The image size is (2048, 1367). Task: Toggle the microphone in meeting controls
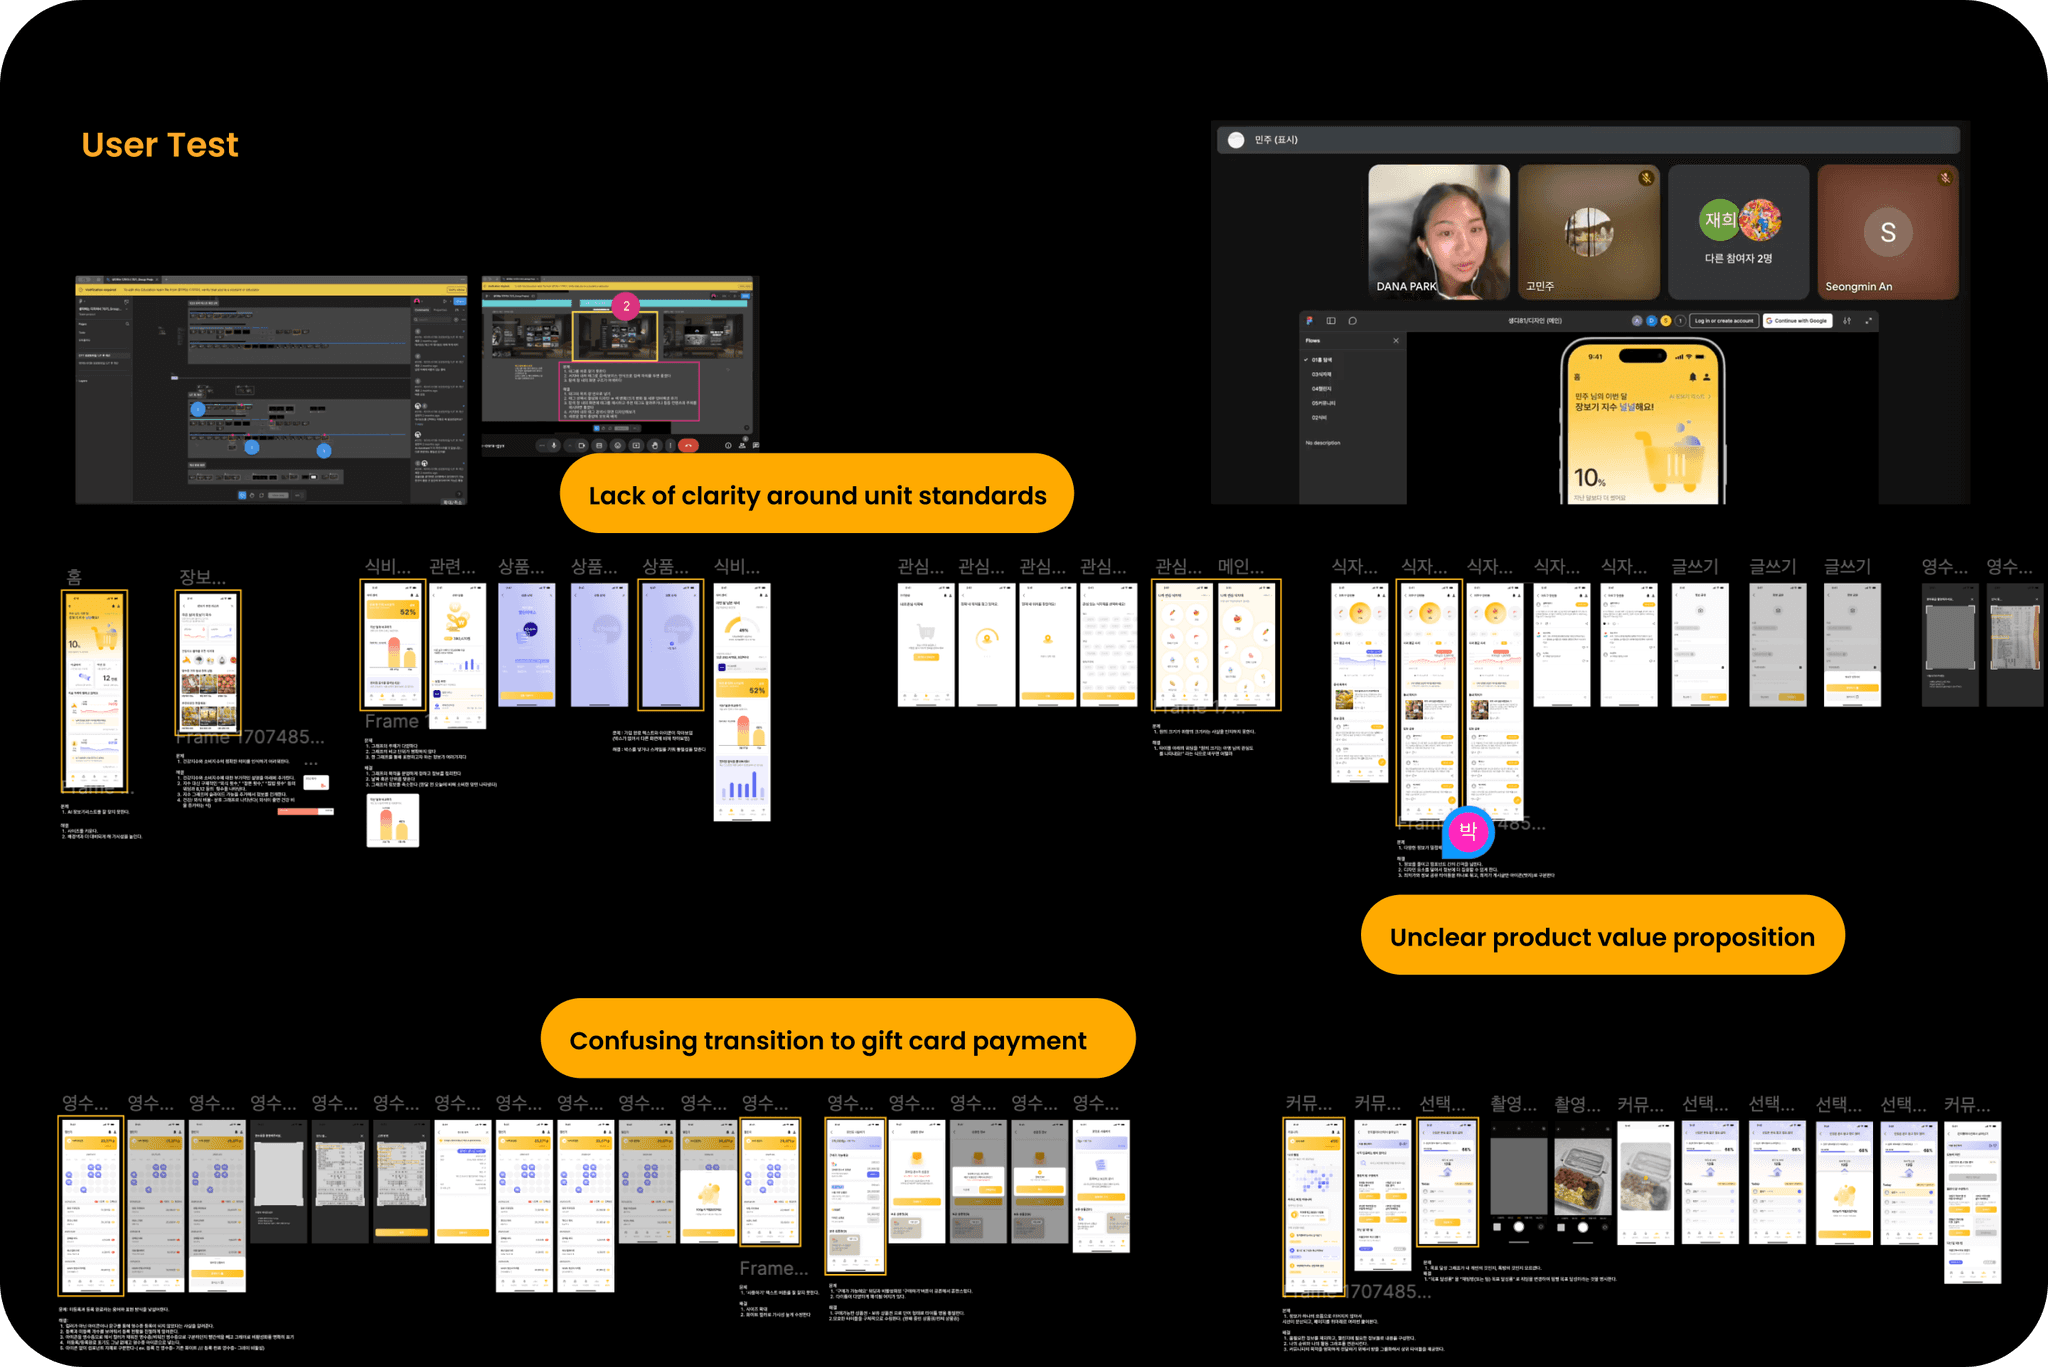click(x=554, y=446)
